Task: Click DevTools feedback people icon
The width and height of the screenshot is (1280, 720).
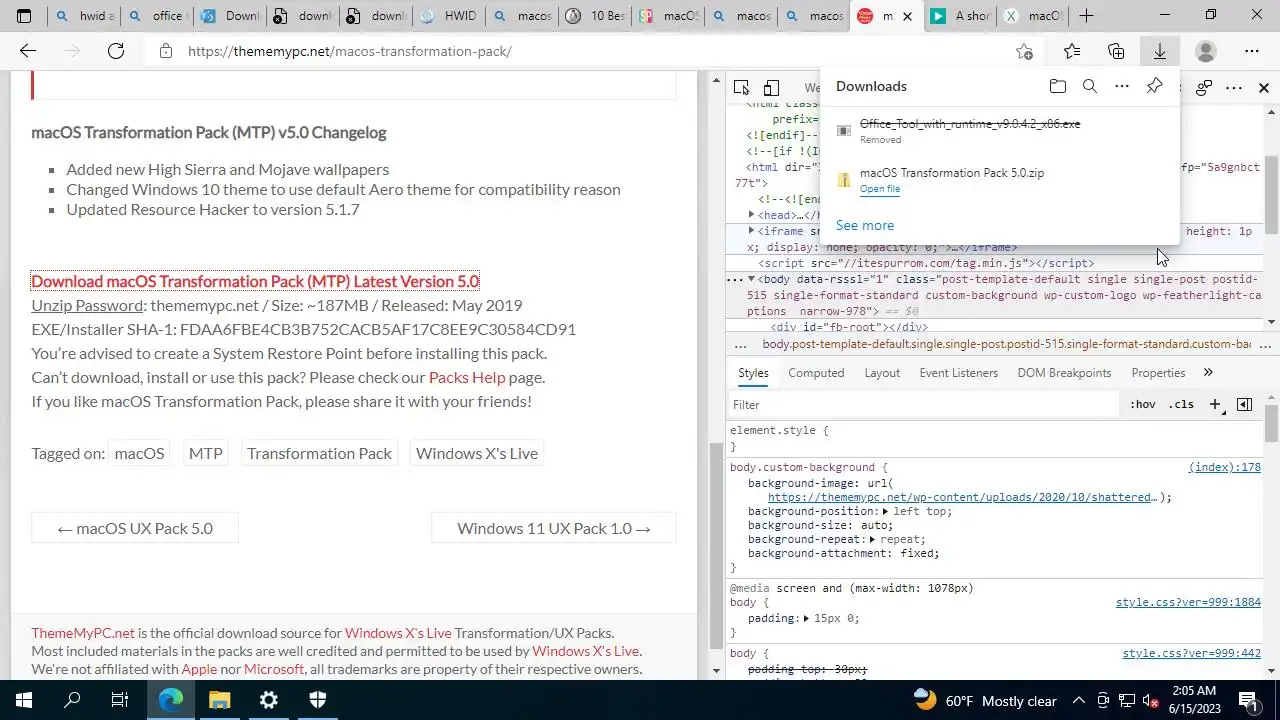Action: [x=1204, y=88]
